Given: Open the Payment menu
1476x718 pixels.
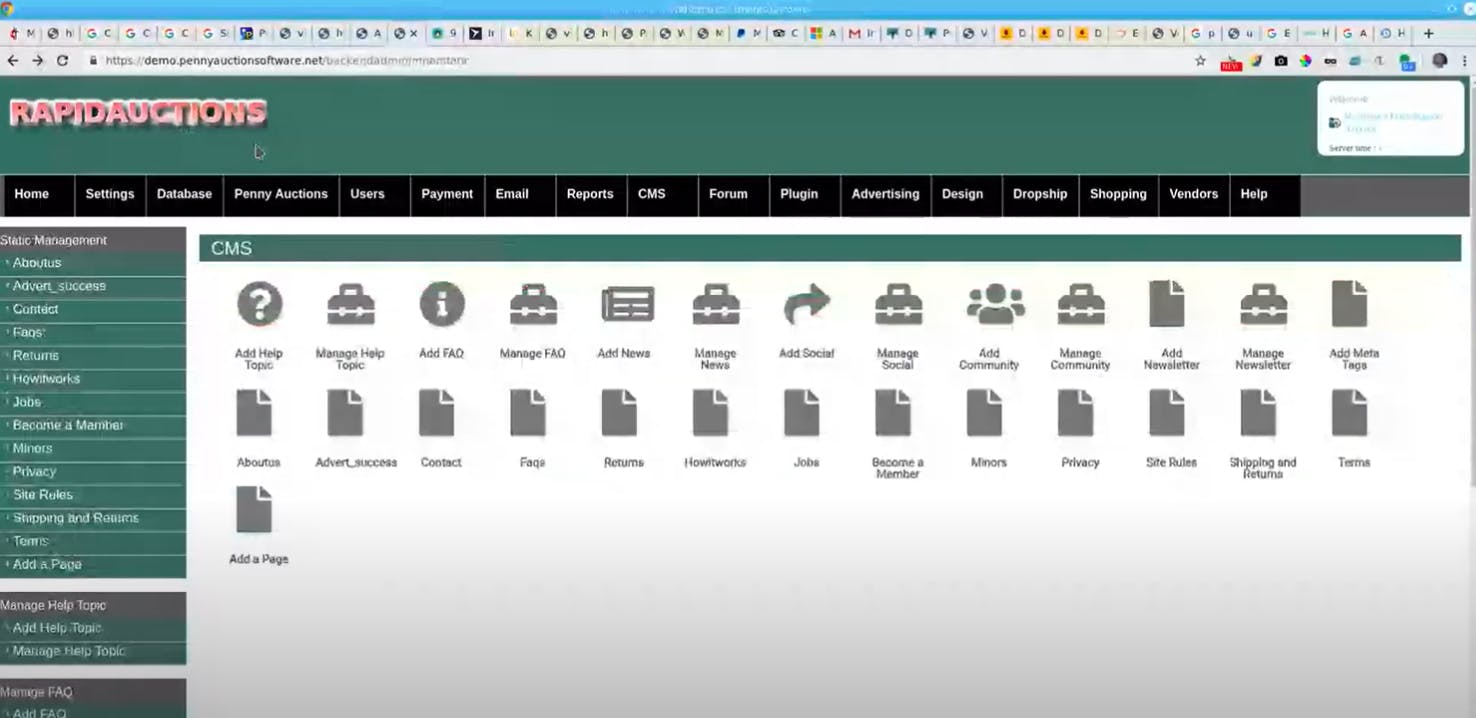Looking at the screenshot, I should click(x=447, y=195).
